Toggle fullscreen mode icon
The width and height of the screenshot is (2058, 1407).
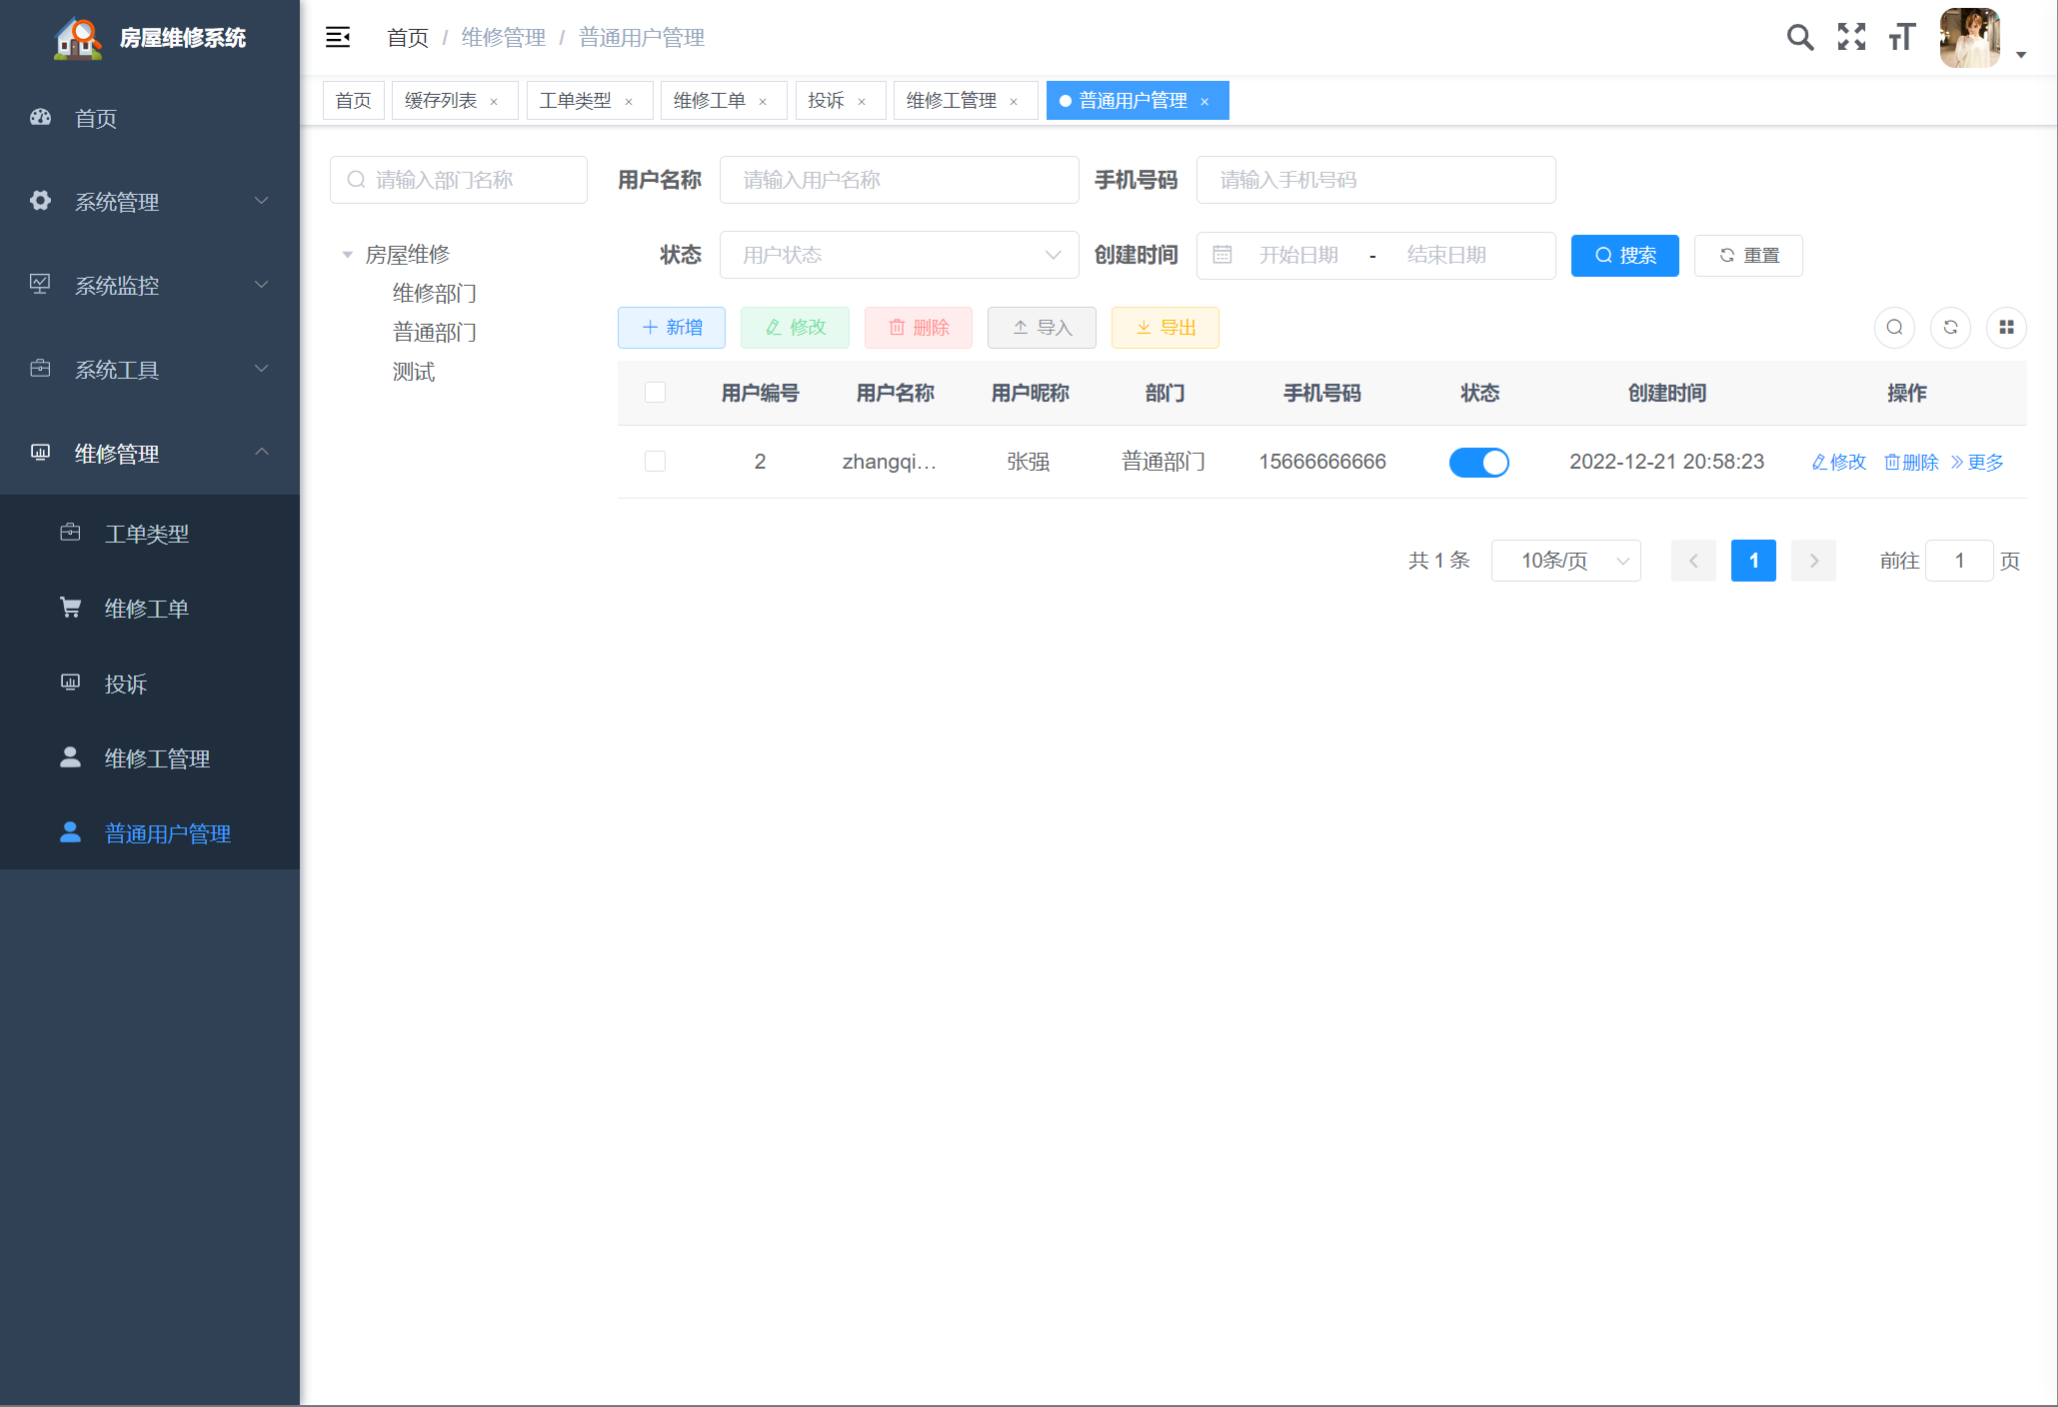click(1851, 38)
